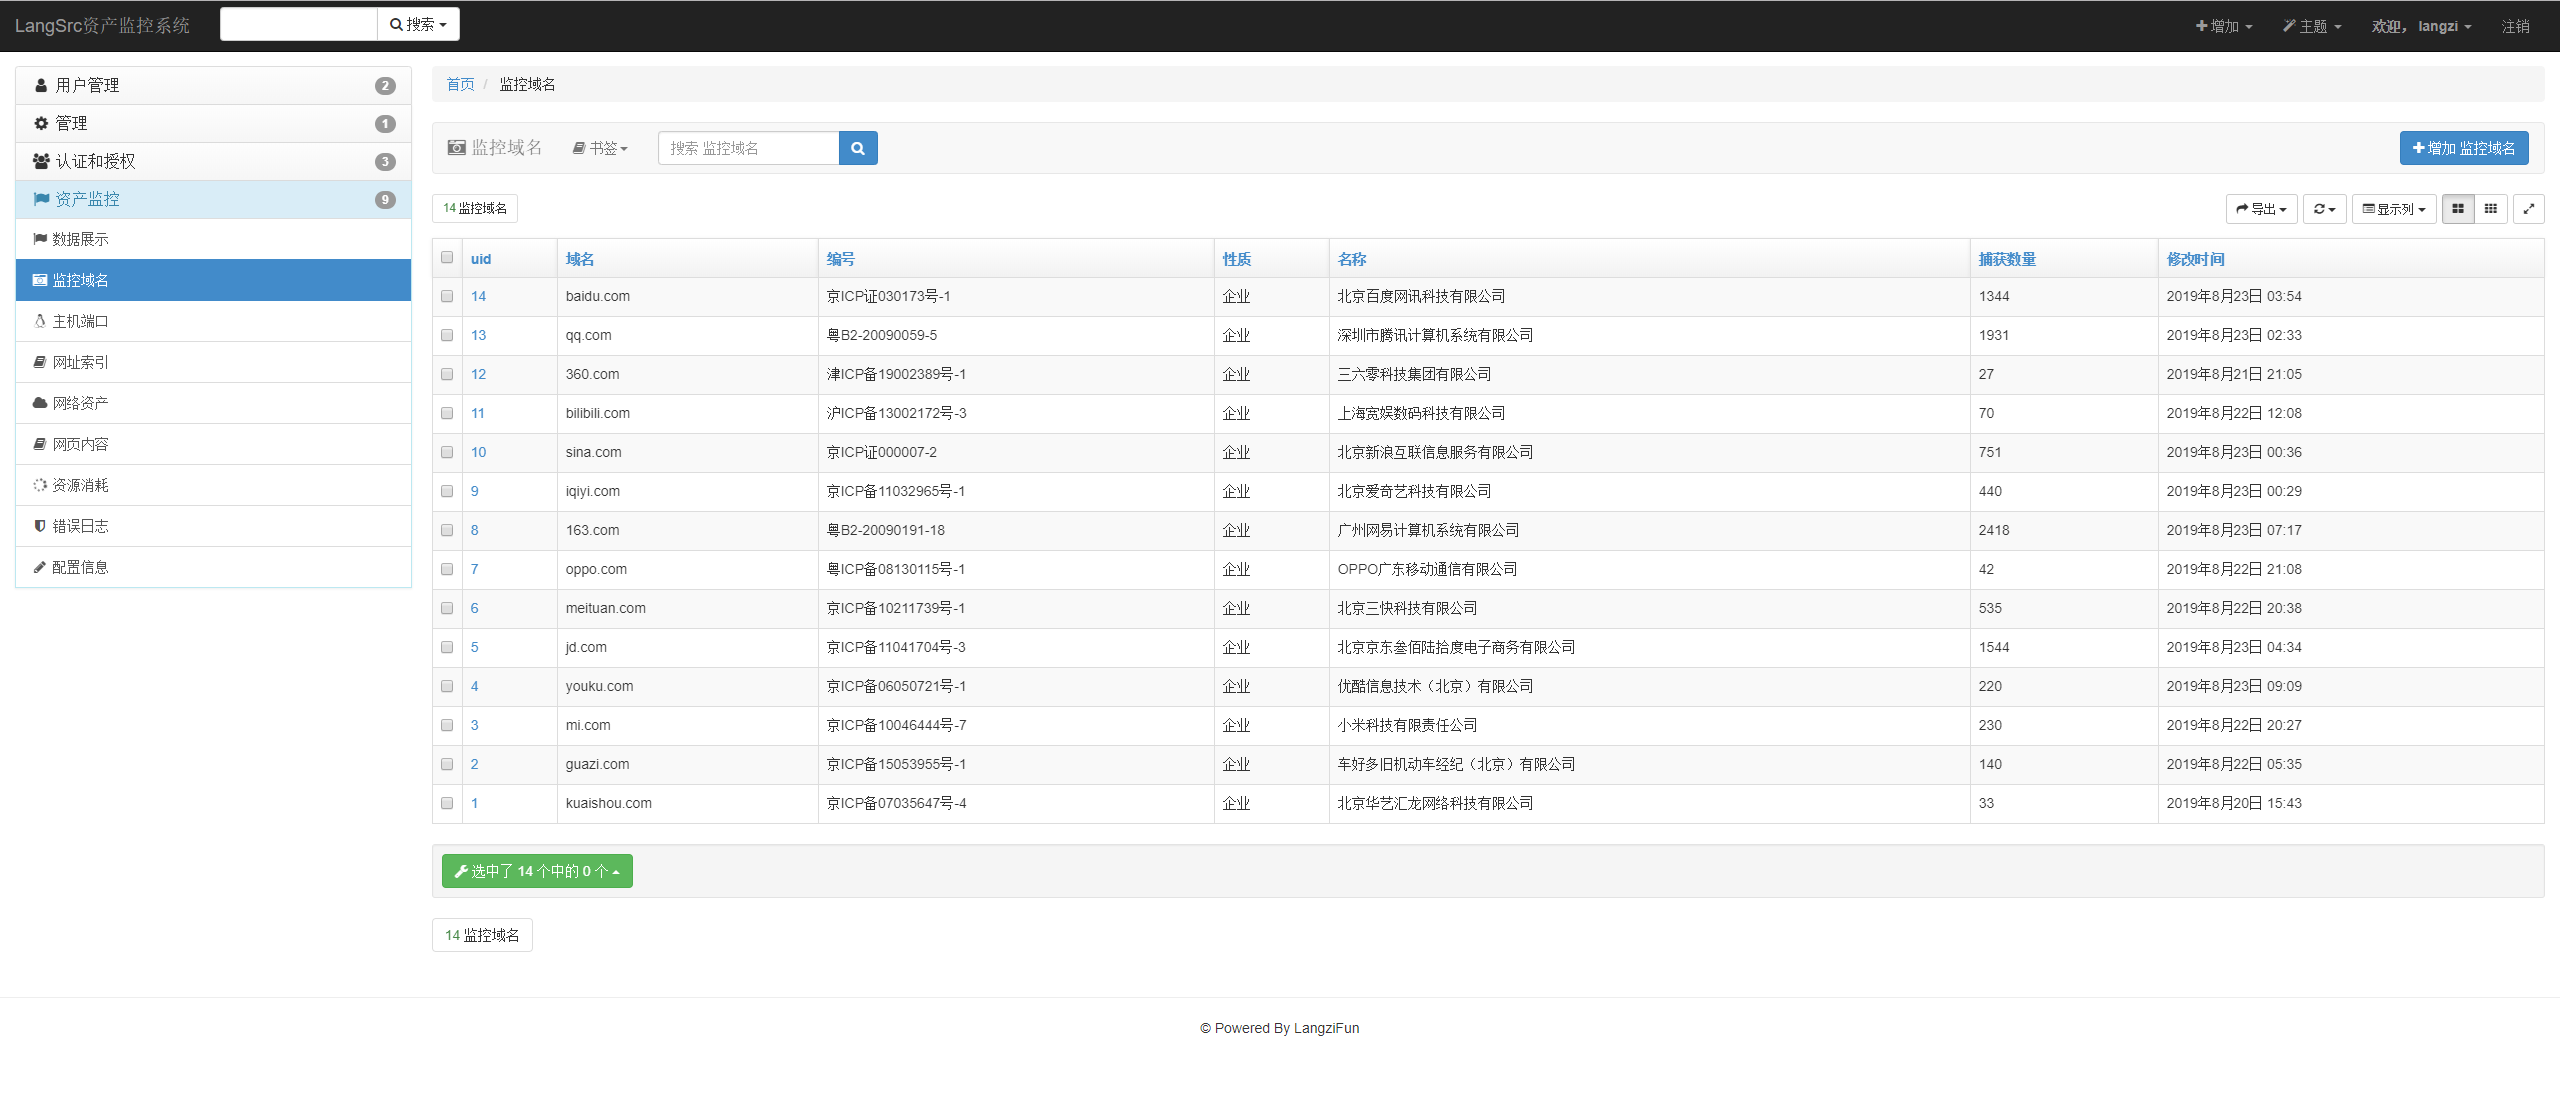
Task: Click the fullscreen expand icon
Action: tap(2528, 209)
